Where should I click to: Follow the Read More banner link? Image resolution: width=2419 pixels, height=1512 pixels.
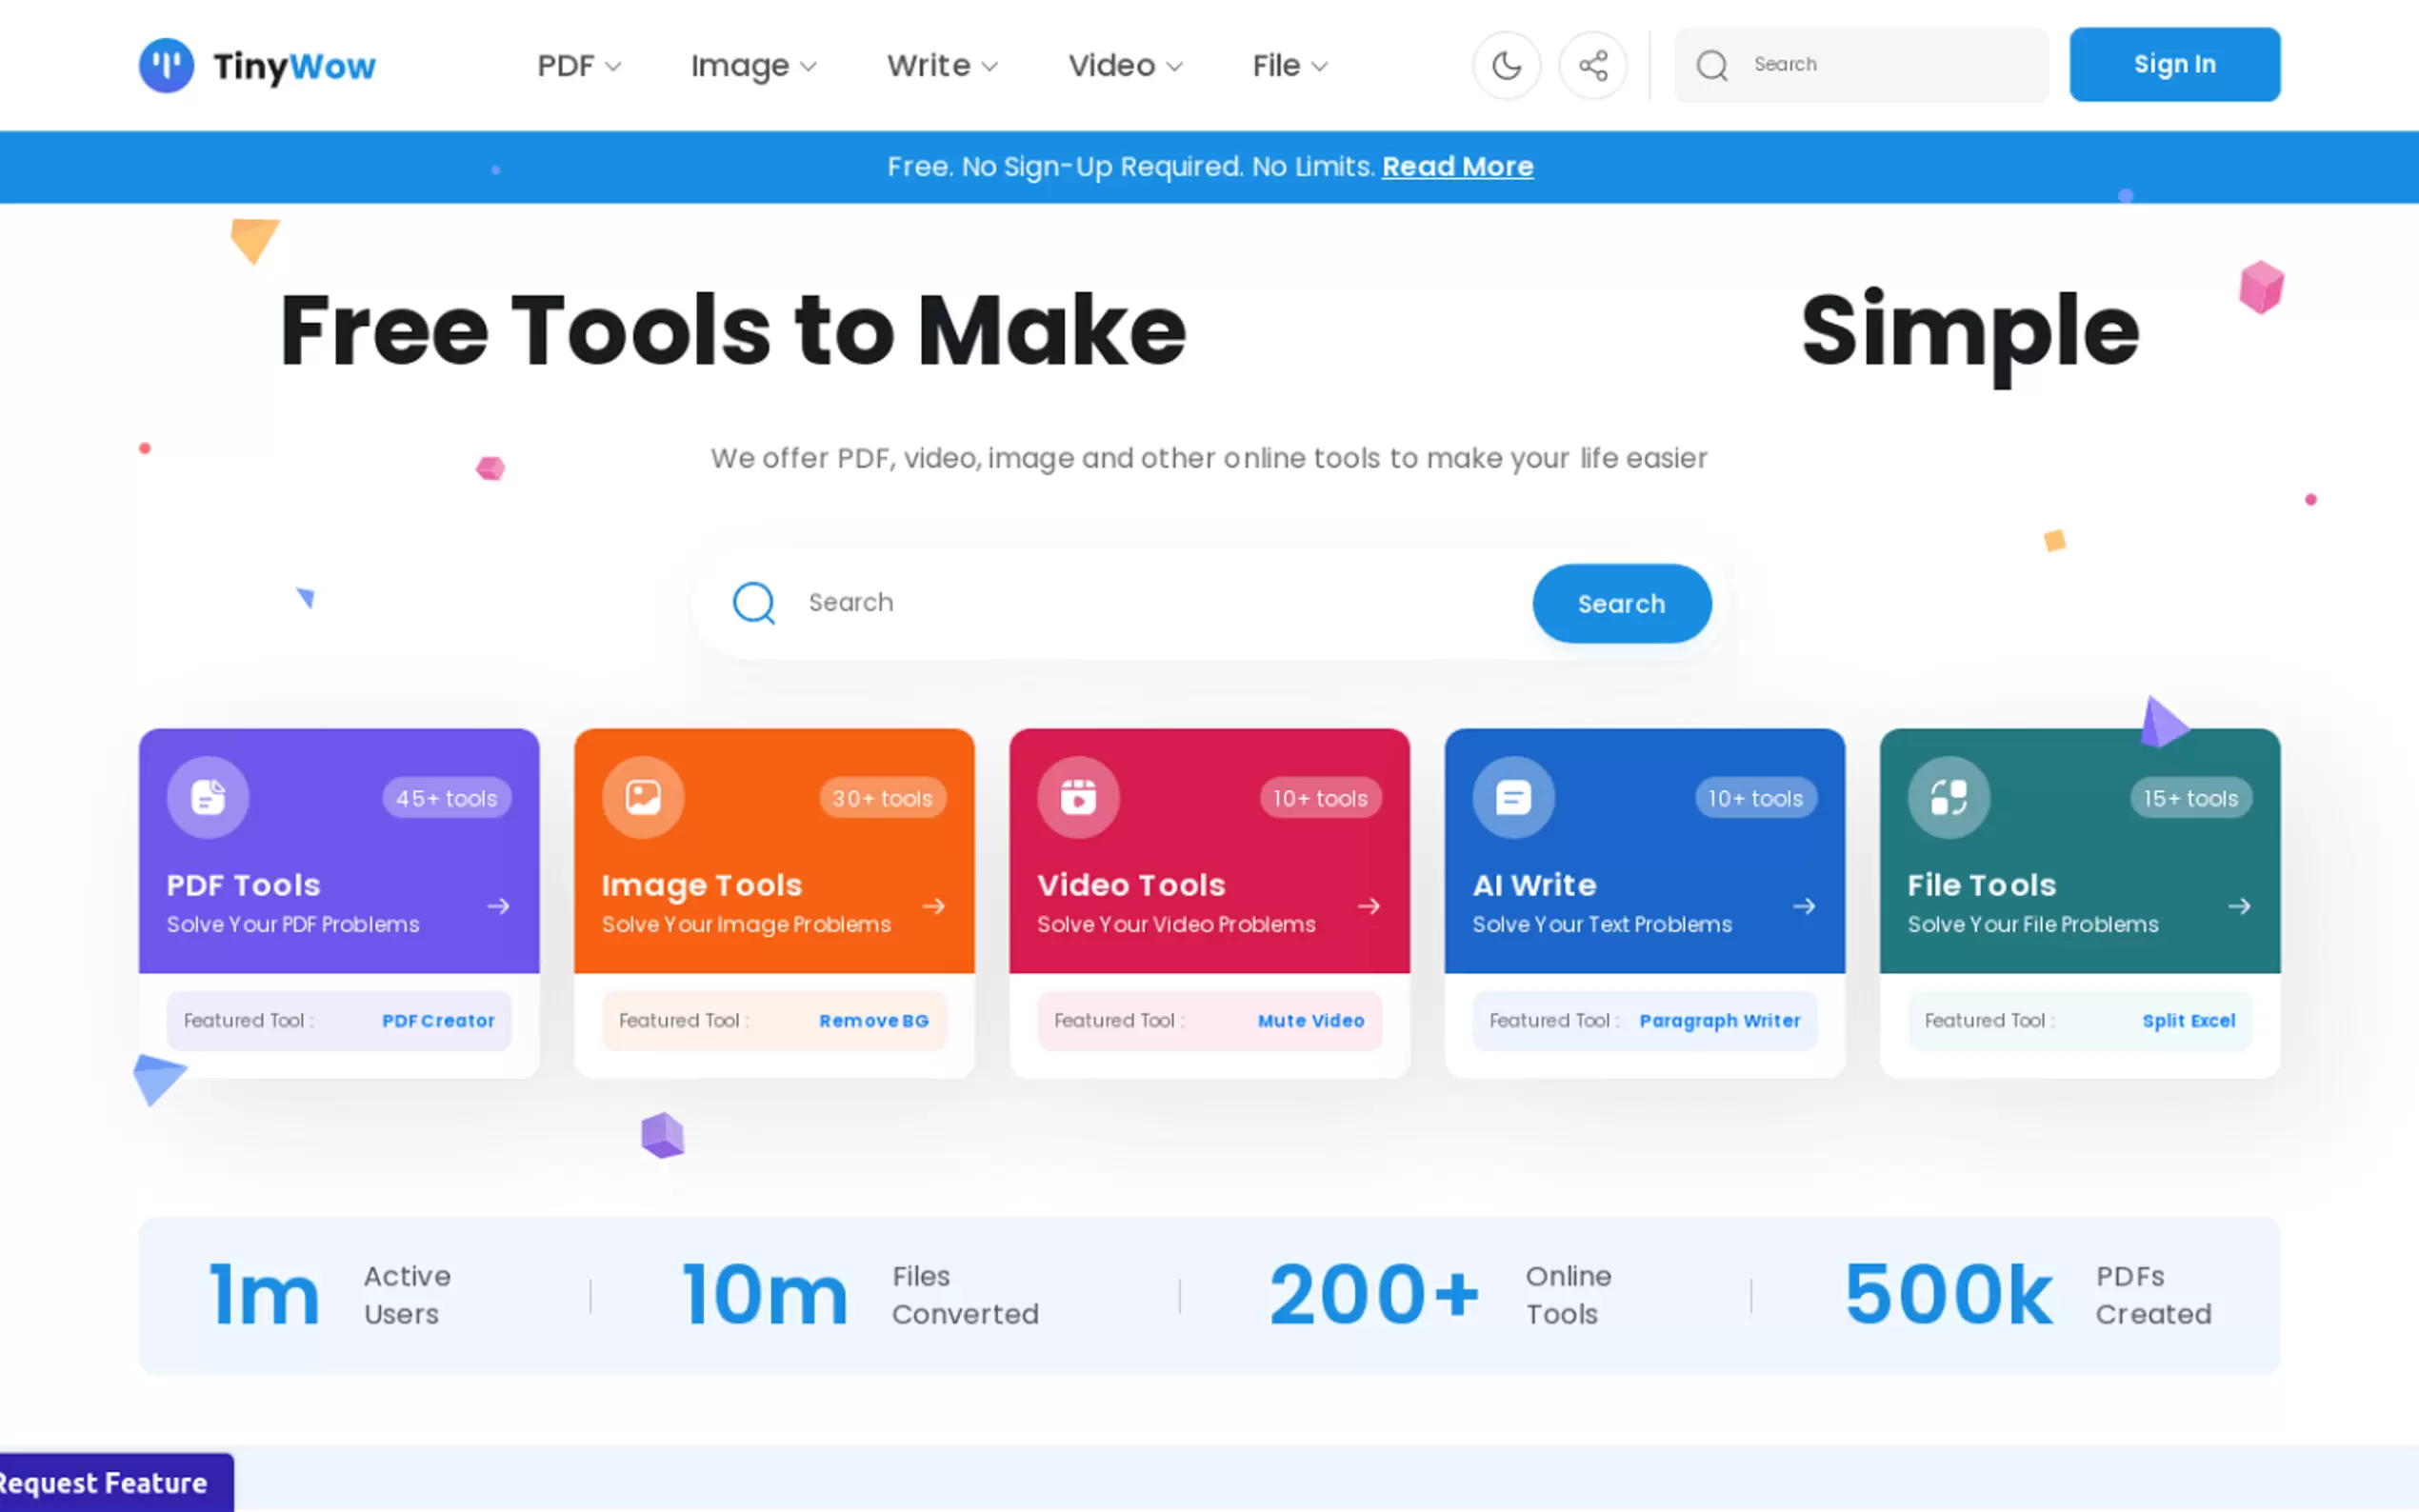pyautogui.click(x=1457, y=167)
